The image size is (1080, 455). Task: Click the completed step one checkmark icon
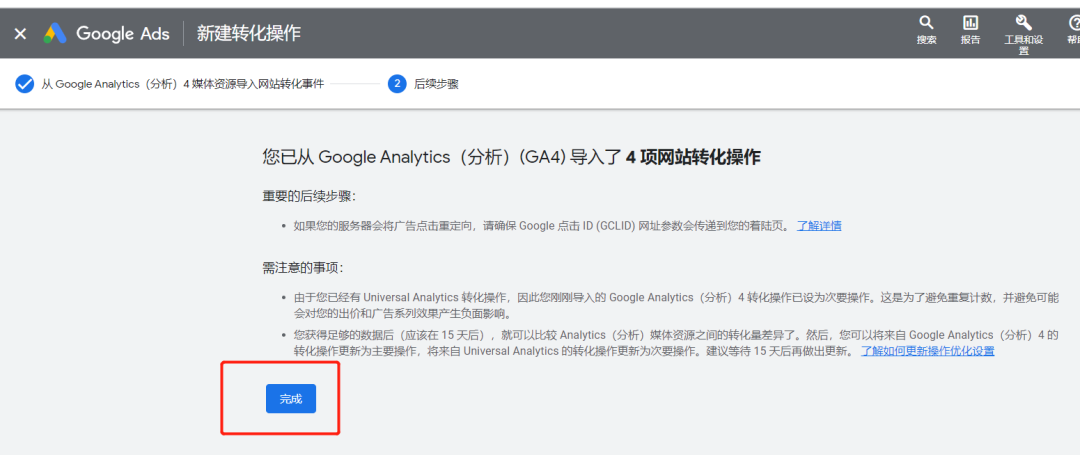pyautogui.click(x=25, y=84)
